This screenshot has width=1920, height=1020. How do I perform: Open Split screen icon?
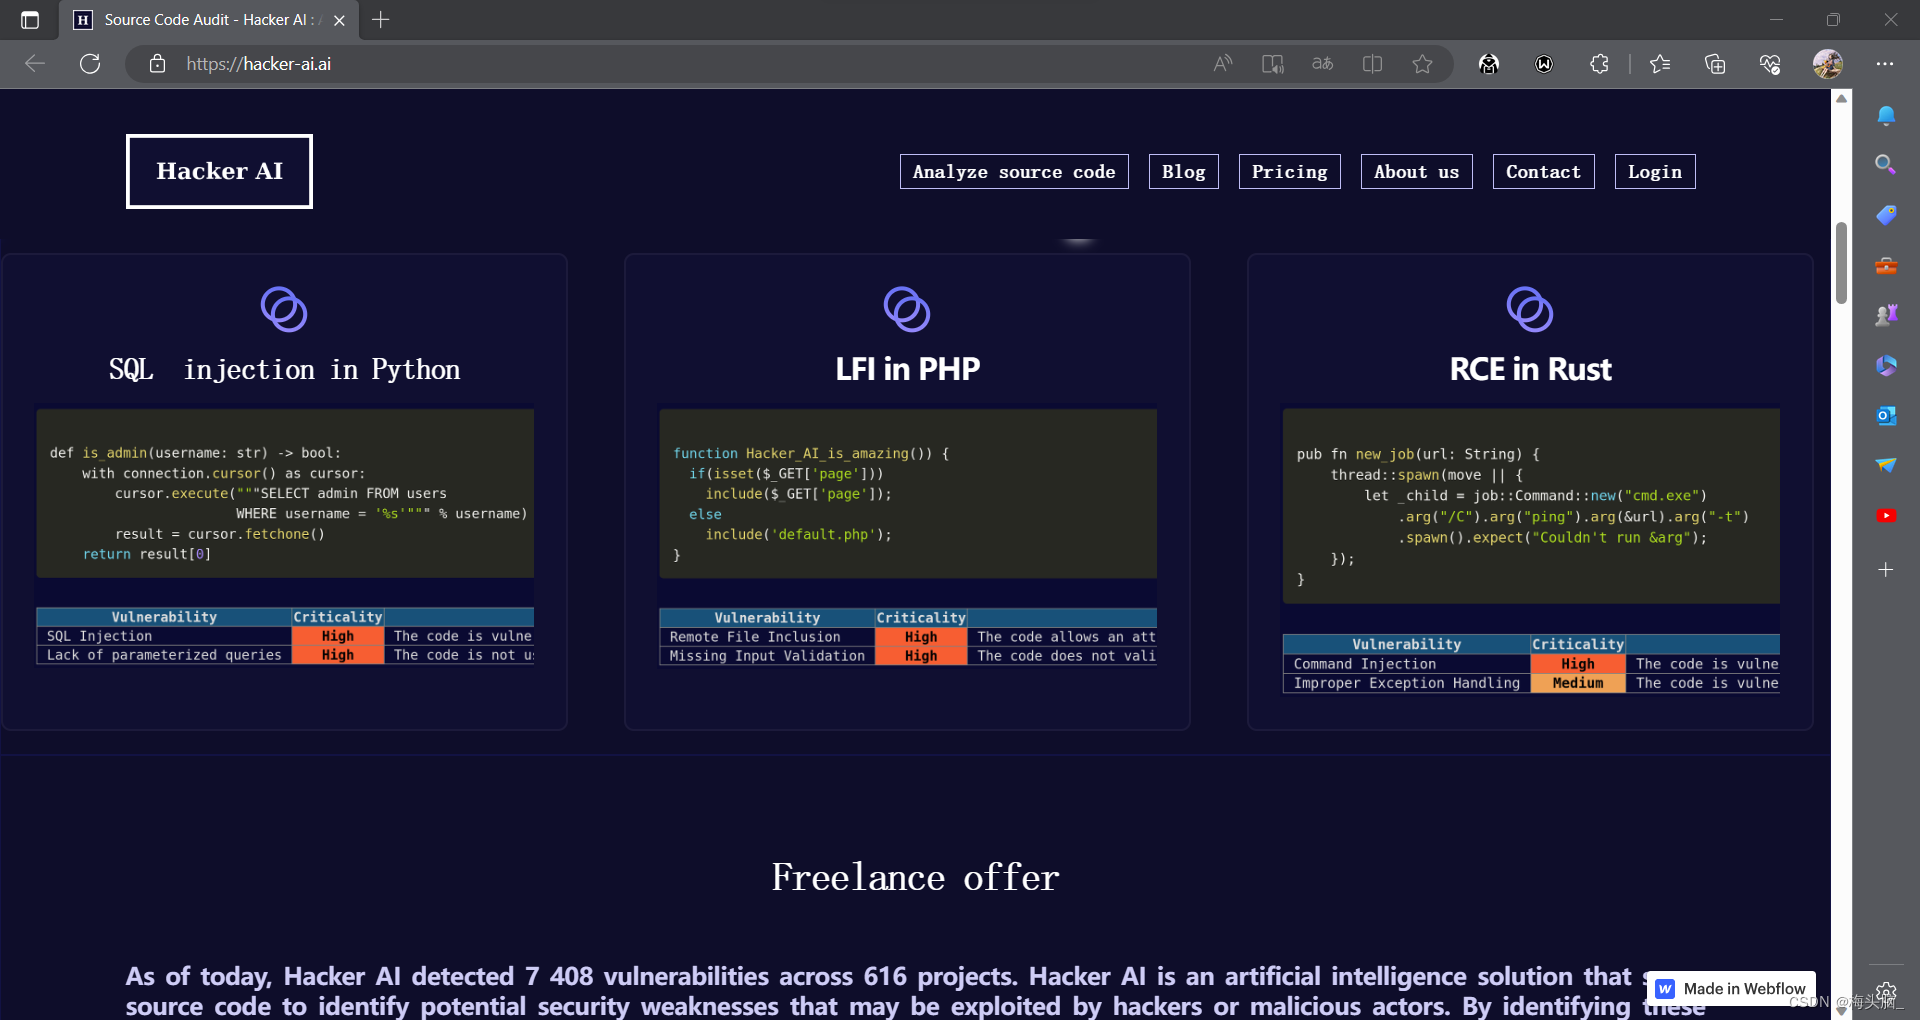click(1372, 64)
